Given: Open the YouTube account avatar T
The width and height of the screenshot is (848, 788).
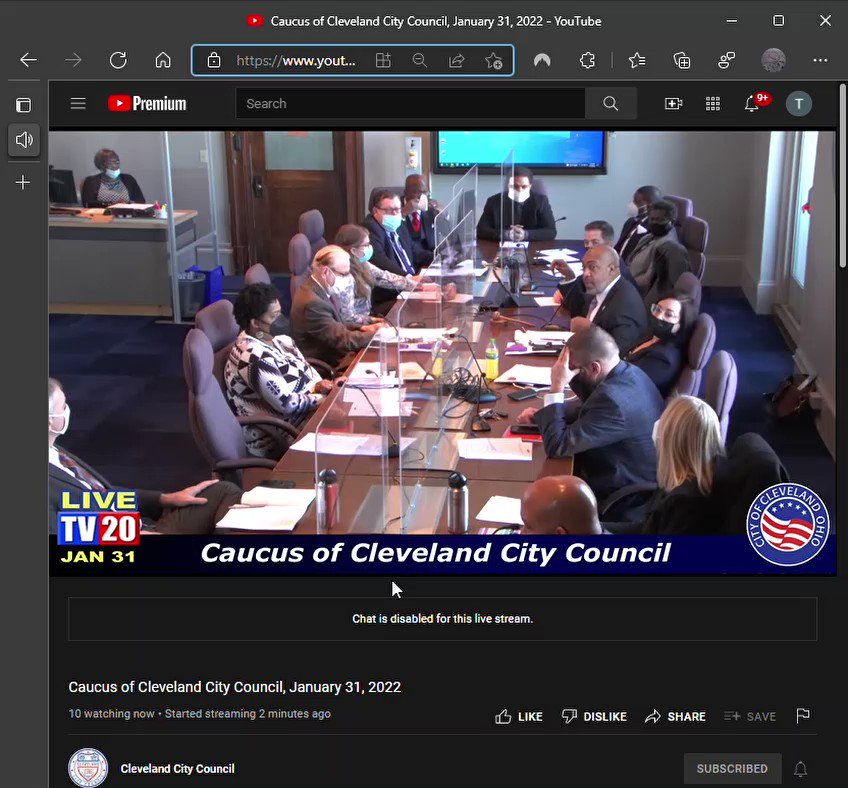Looking at the screenshot, I should (x=799, y=104).
